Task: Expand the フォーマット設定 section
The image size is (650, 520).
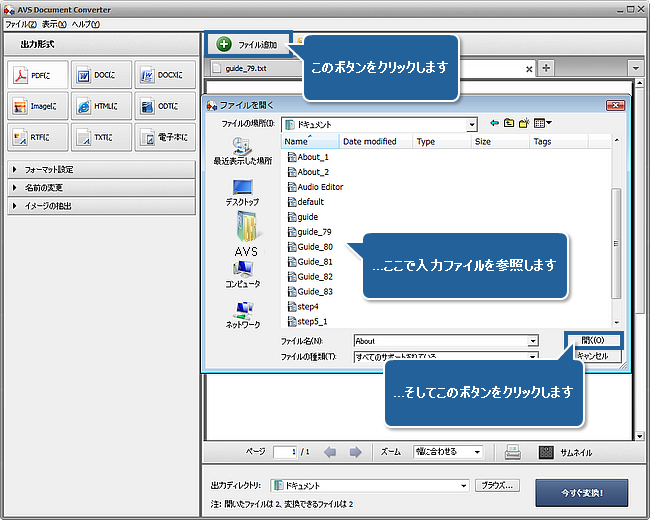Action: (x=101, y=170)
